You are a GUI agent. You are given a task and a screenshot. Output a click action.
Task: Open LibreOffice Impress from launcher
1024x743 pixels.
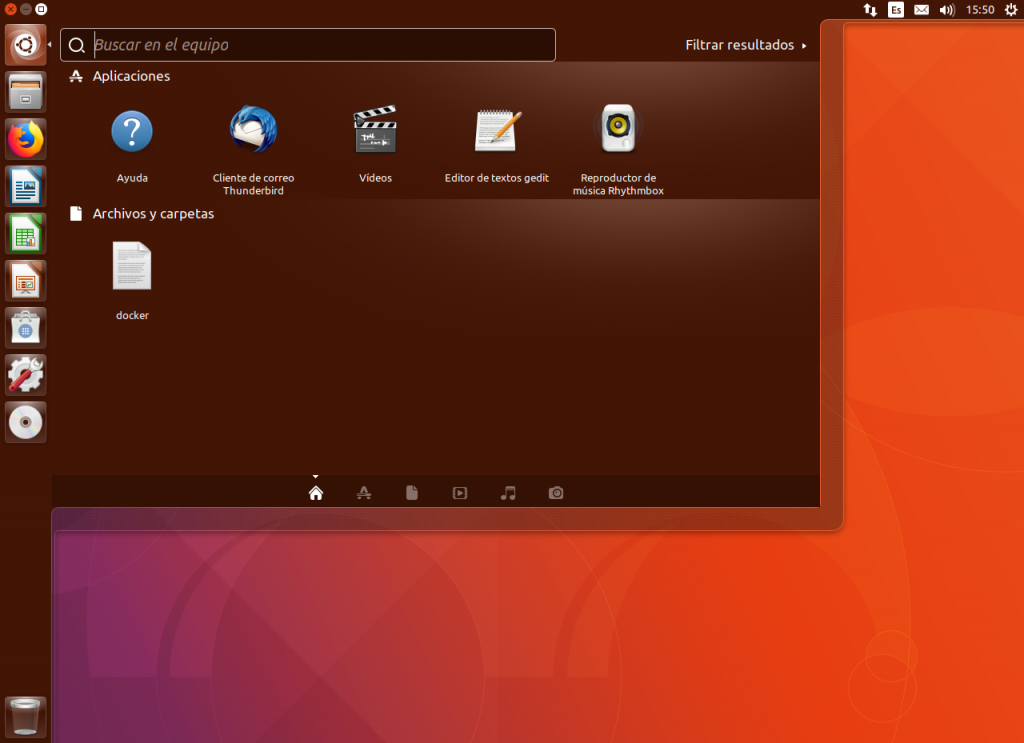25,281
